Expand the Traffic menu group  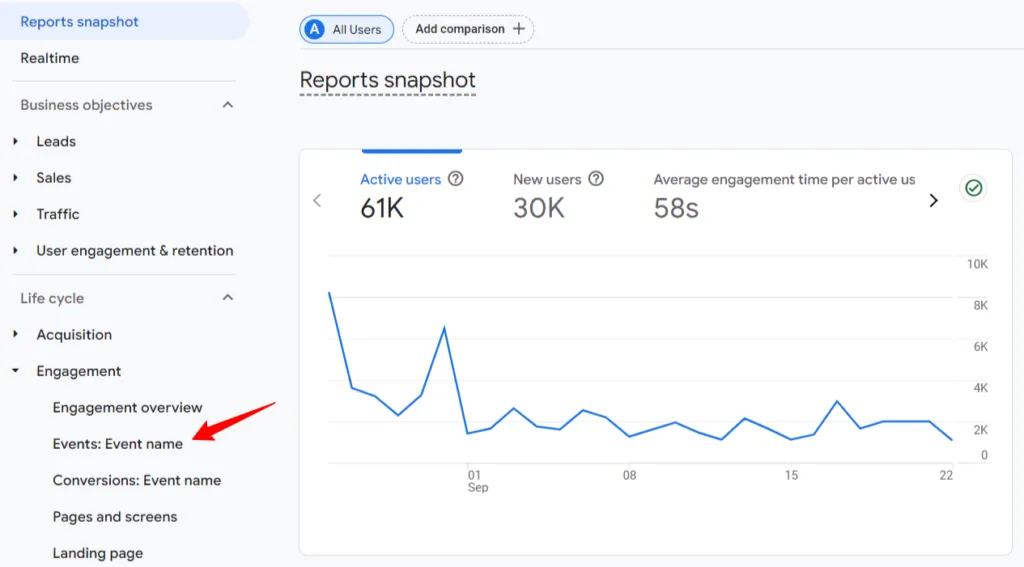pyautogui.click(x=16, y=214)
